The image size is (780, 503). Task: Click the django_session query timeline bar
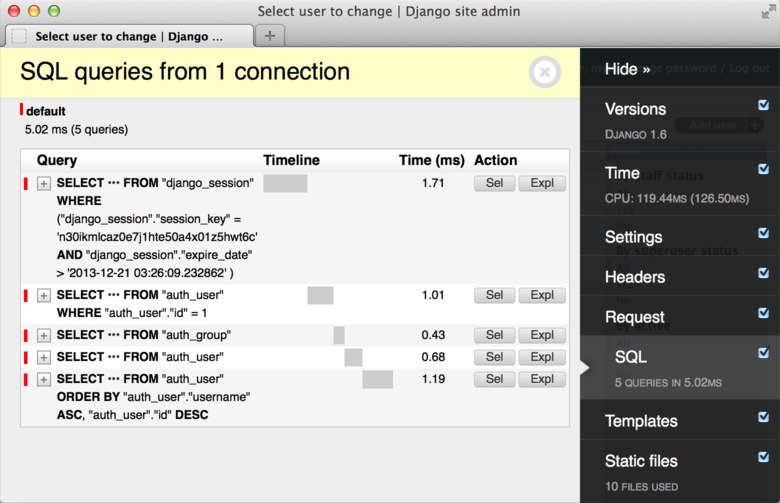tap(285, 183)
